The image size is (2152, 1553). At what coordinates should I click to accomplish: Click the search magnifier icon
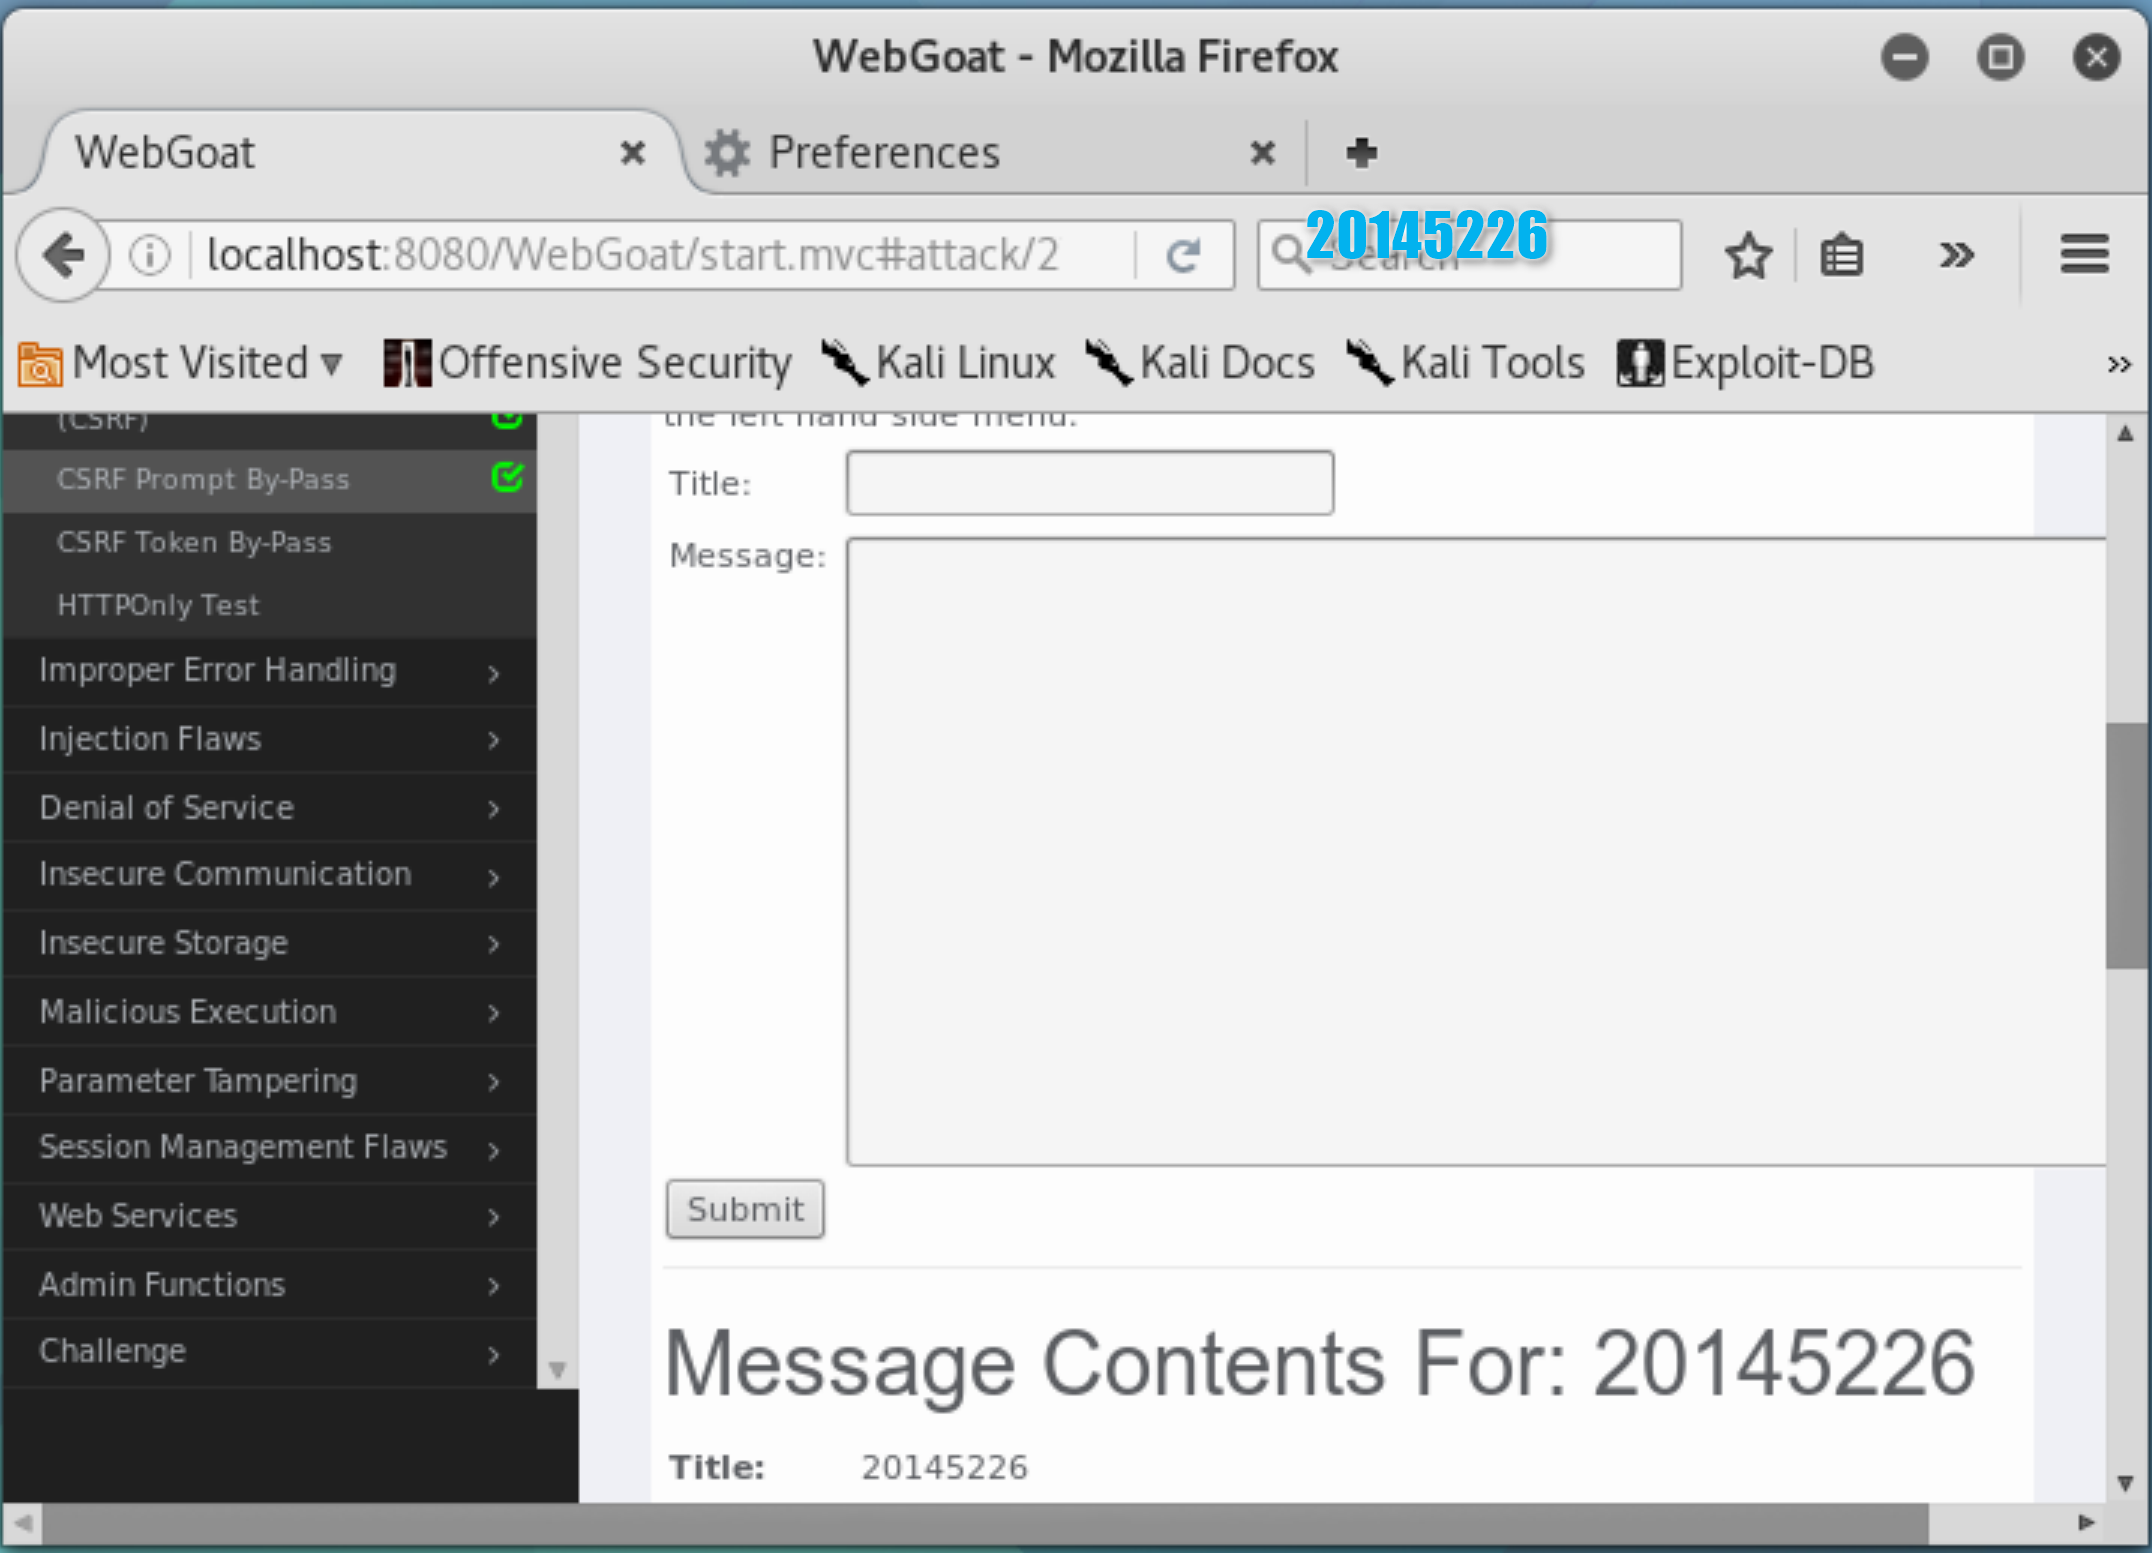tap(1290, 254)
